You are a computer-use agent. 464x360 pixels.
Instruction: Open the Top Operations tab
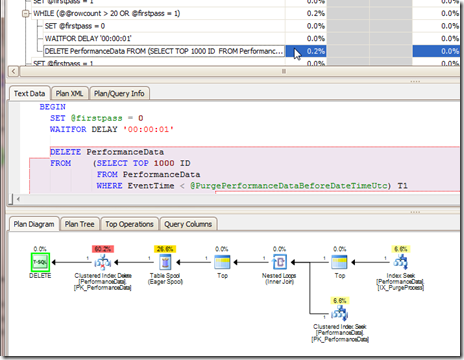click(129, 224)
